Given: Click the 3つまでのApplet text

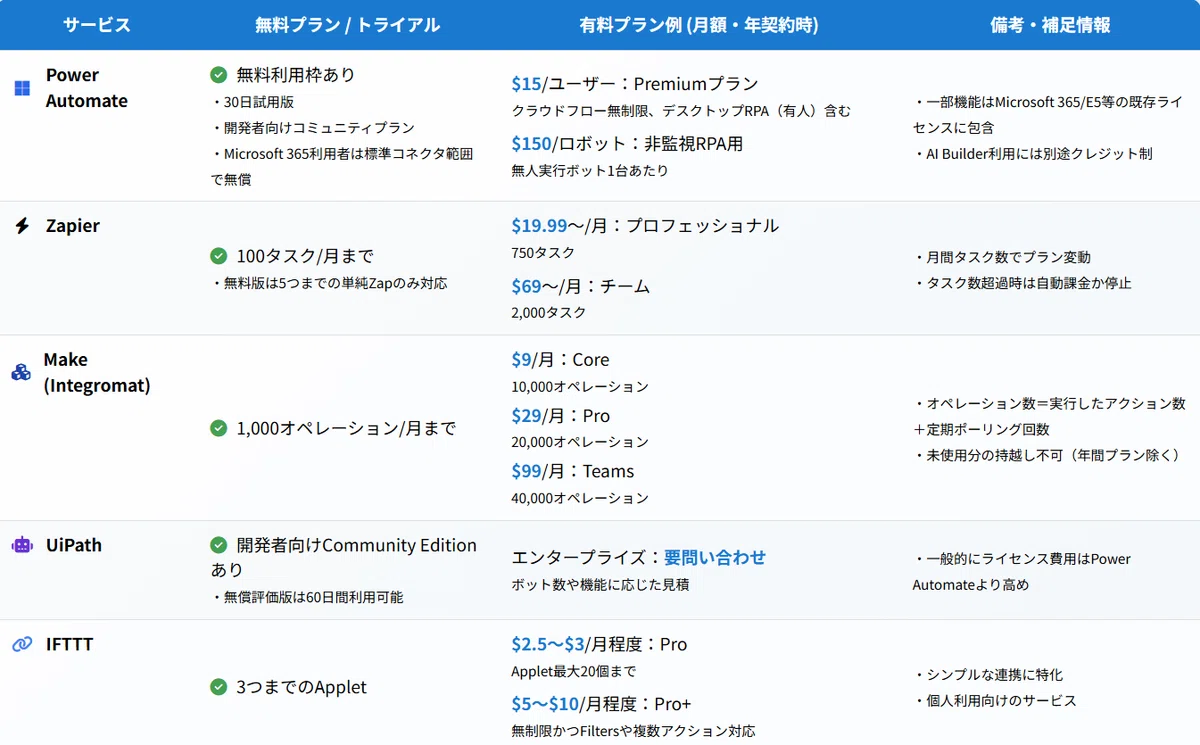Looking at the screenshot, I should pyautogui.click(x=301, y=687).
